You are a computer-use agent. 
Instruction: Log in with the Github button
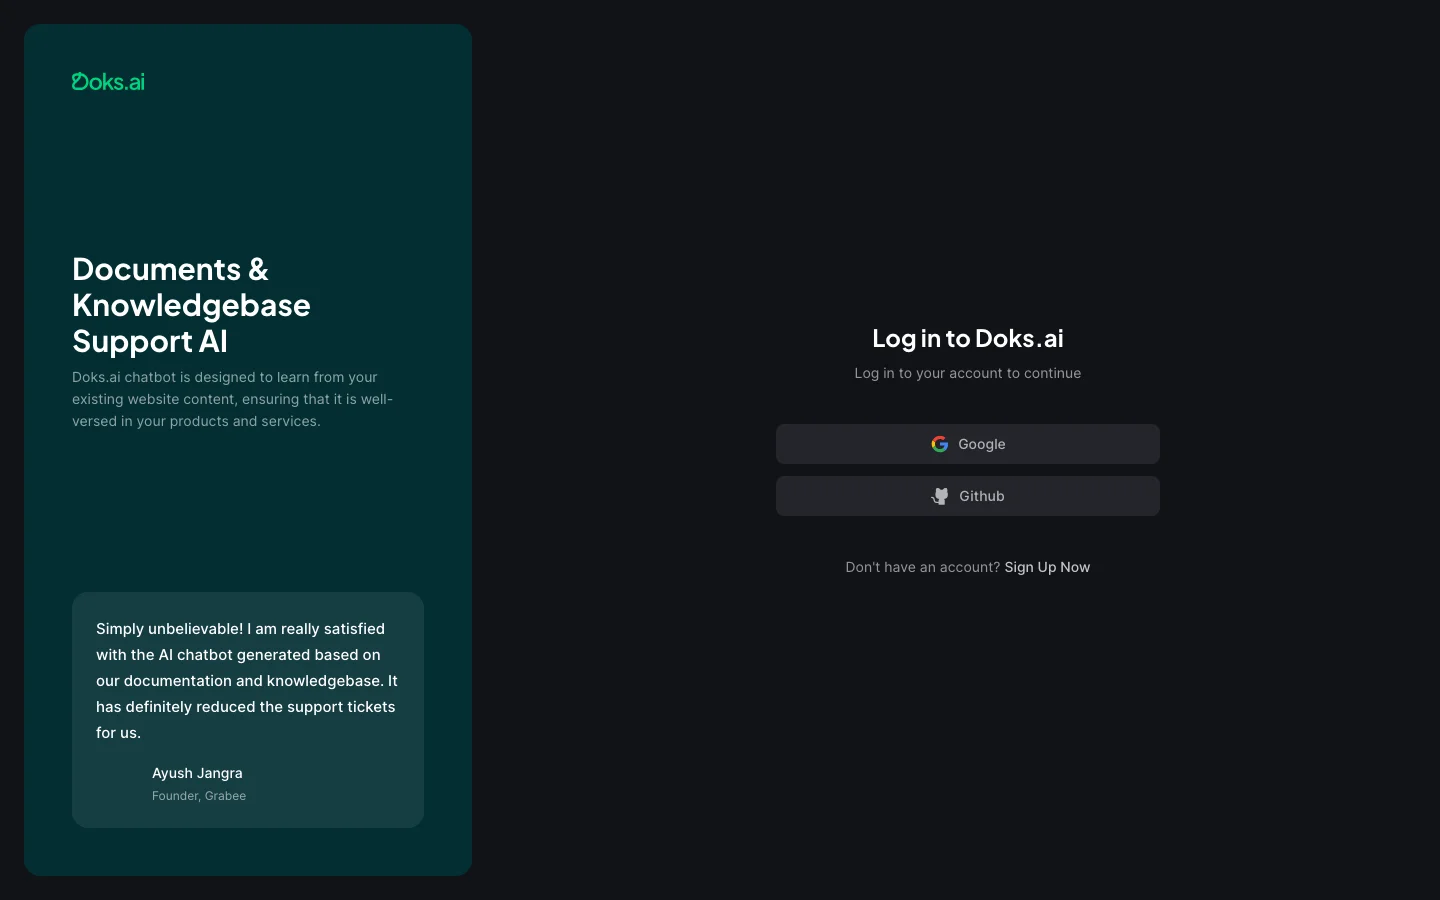point(968,496)
